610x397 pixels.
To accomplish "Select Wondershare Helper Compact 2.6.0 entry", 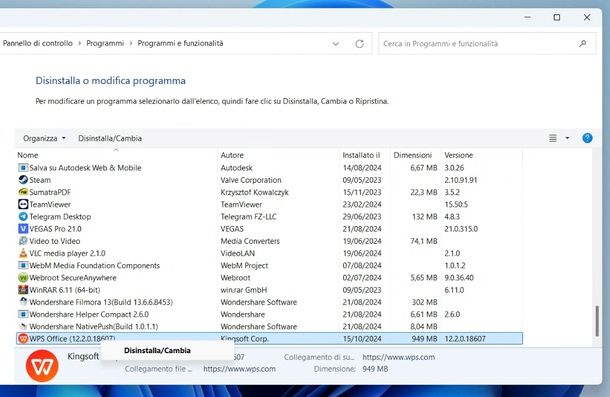I will click(89, 314).
